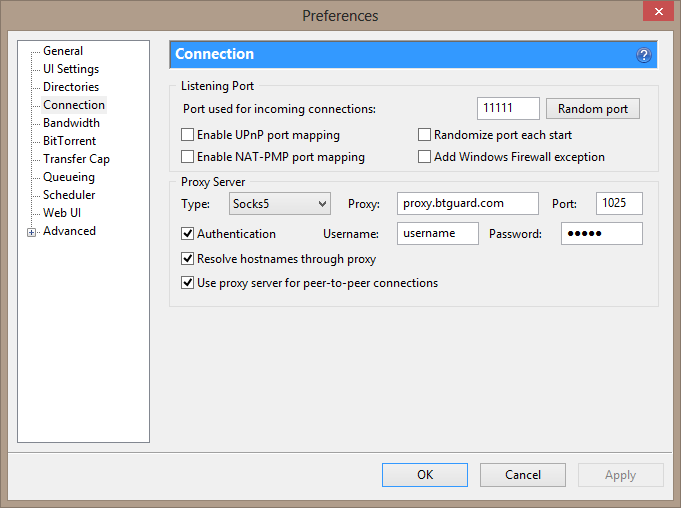Click the incoming port number field
This screenshot has height=508, width=681.
(x=508, y=109)
